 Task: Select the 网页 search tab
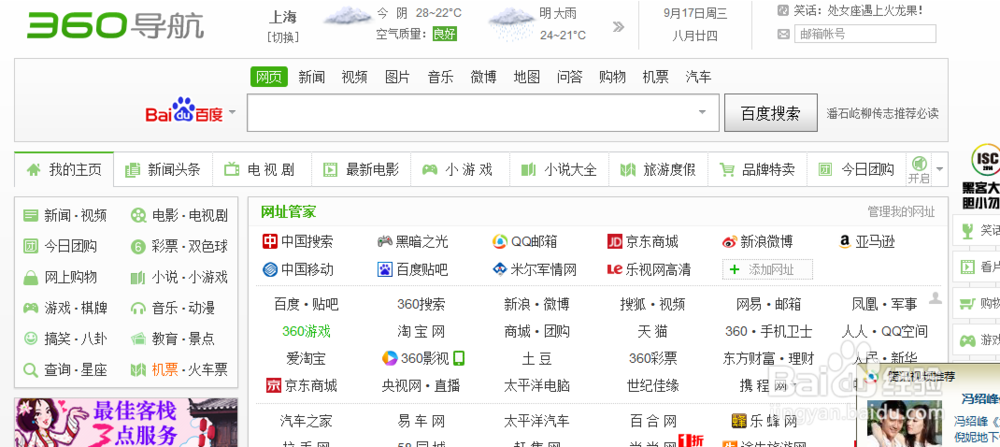(x=268, y=77)
